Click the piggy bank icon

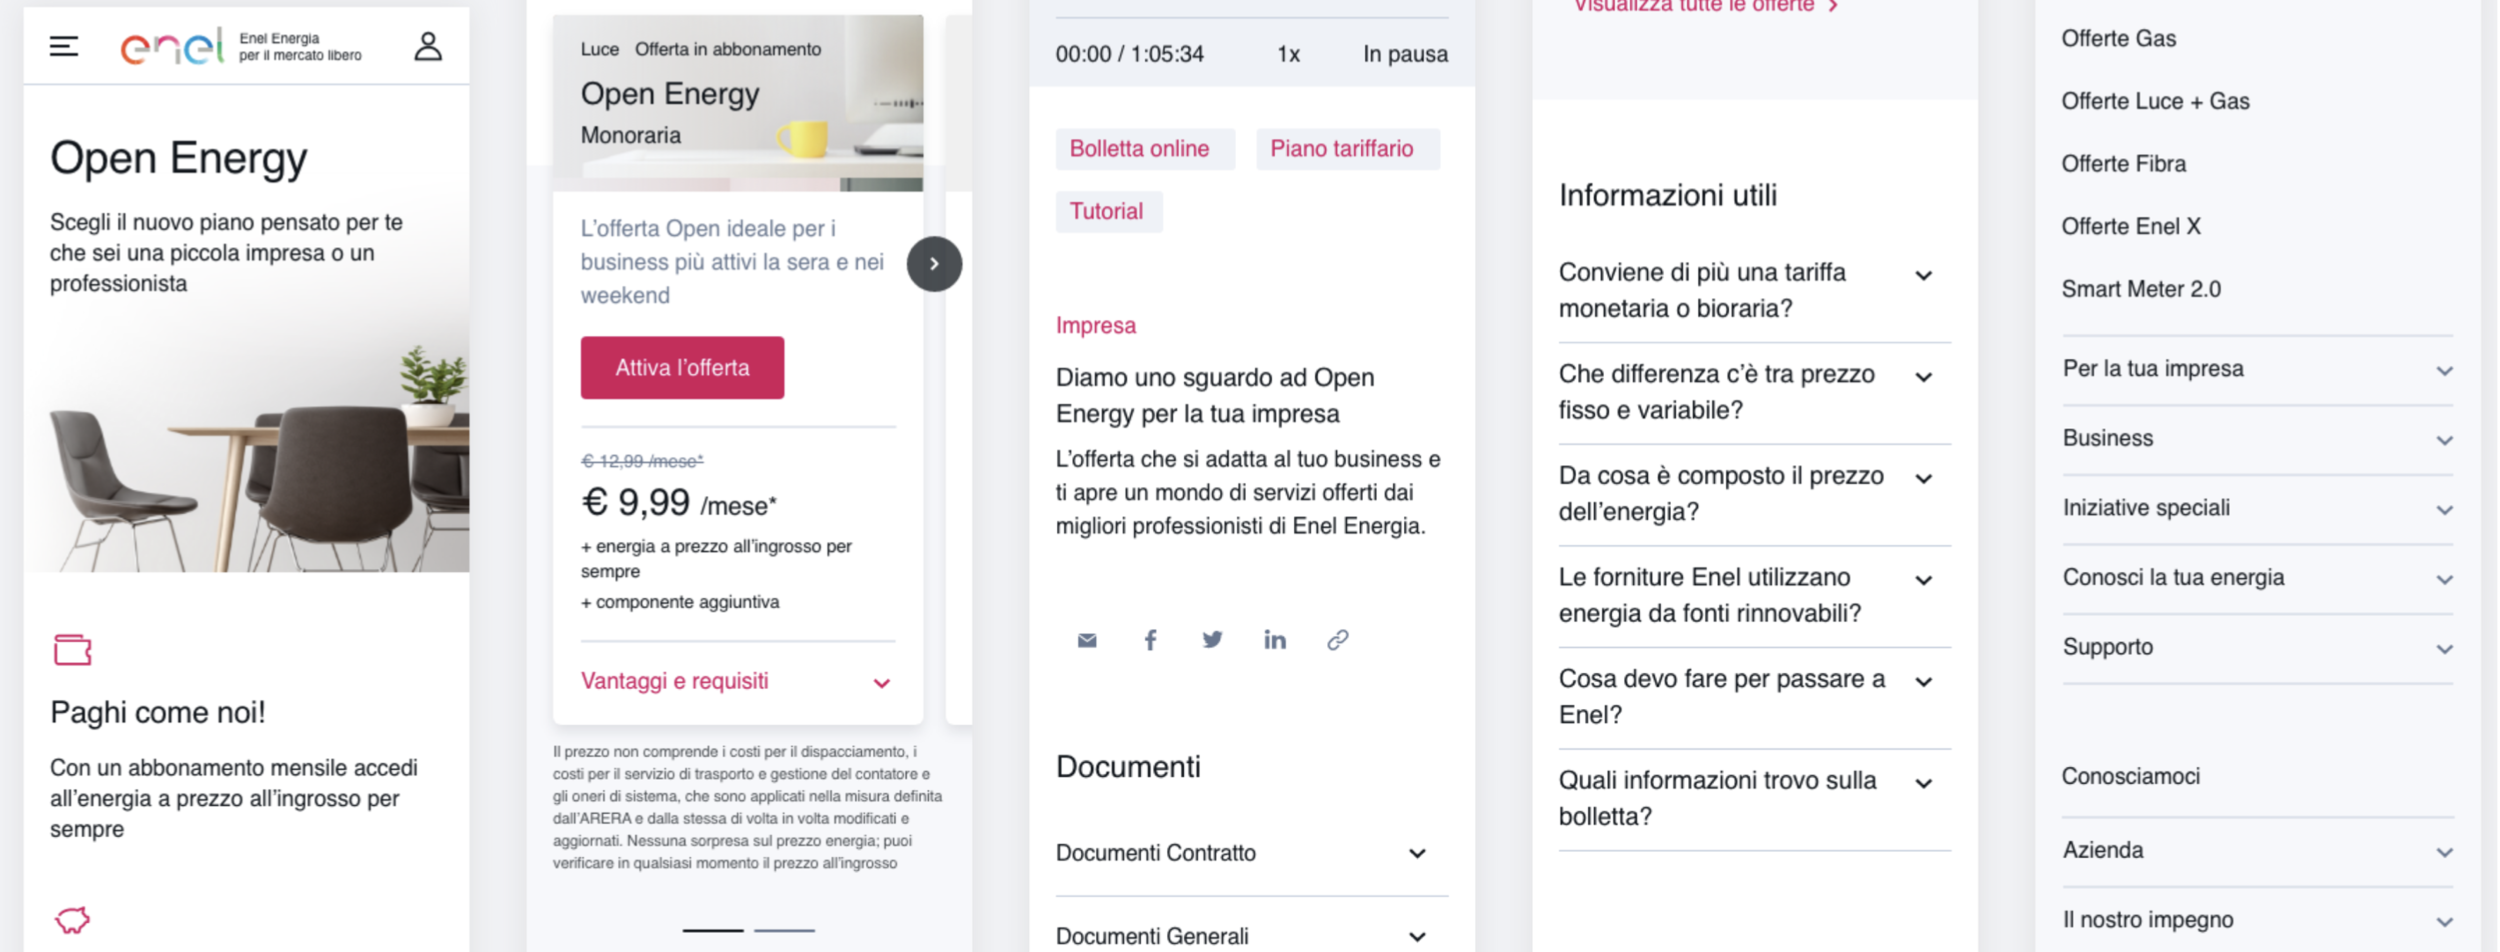point(72,919)
